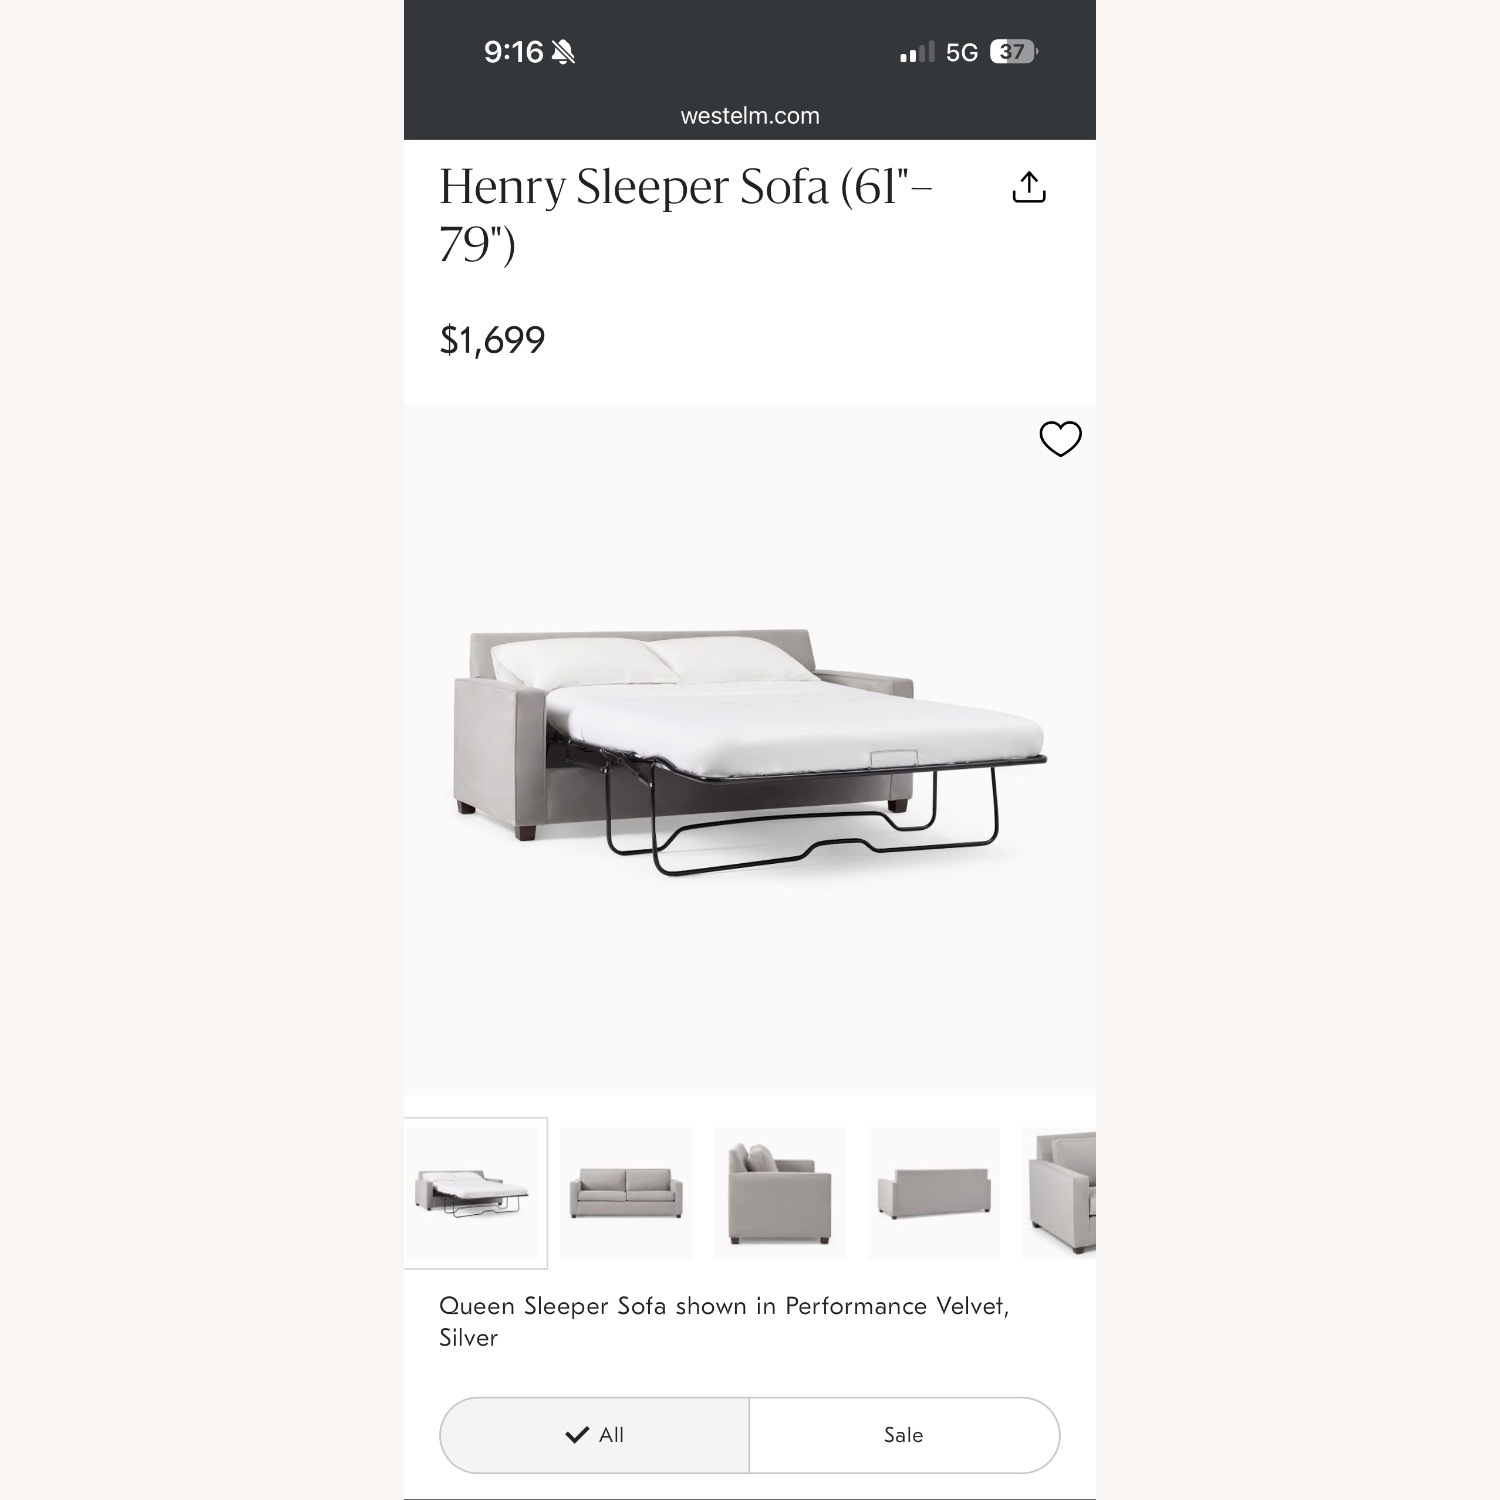Favorite the sofa with heart icon
This screenshot has width=1500, height=1500.
click(1060, 438)
